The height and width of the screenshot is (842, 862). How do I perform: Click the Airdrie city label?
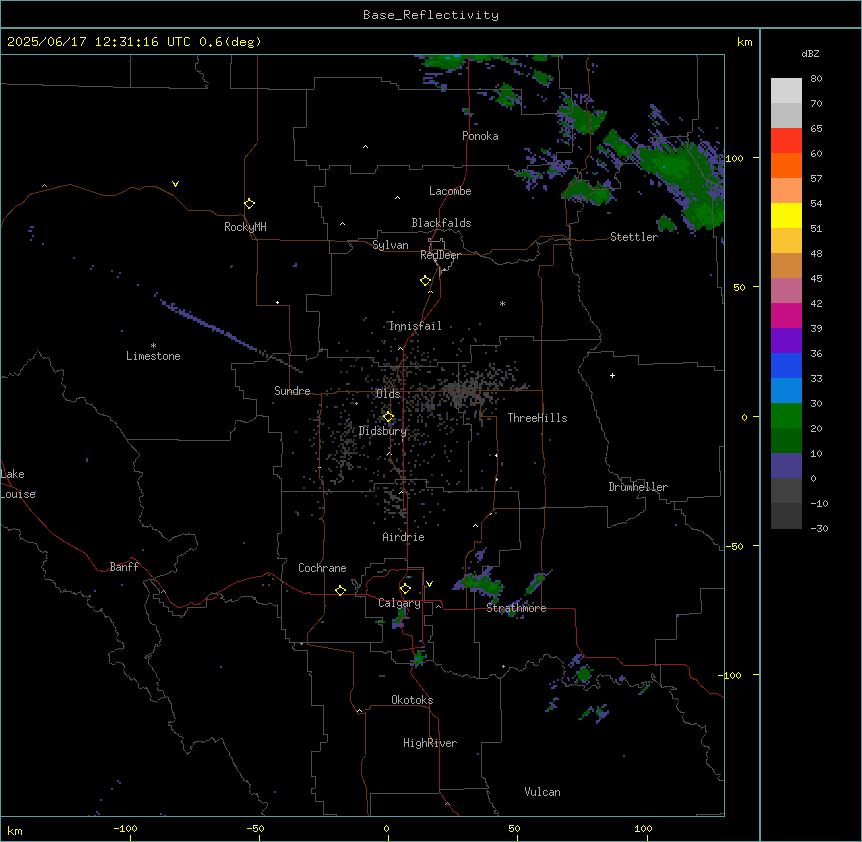point(403,537)
